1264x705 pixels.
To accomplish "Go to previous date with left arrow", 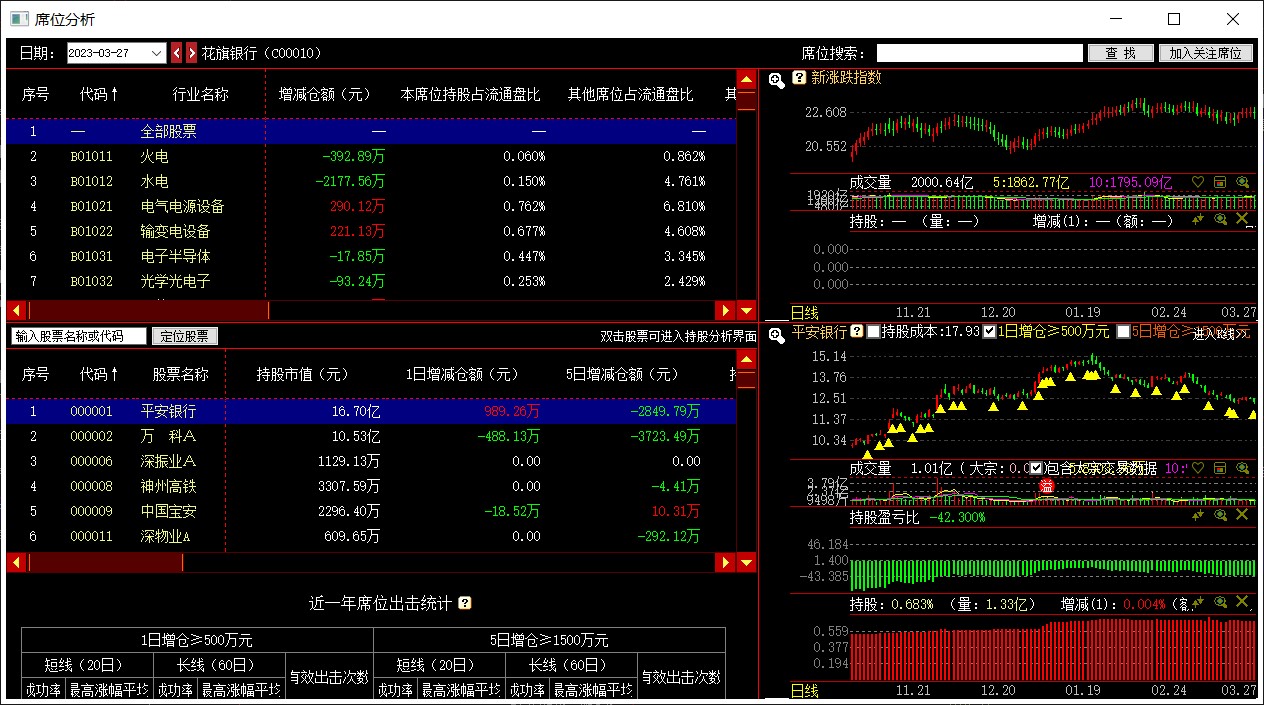I will pos(177,53).
